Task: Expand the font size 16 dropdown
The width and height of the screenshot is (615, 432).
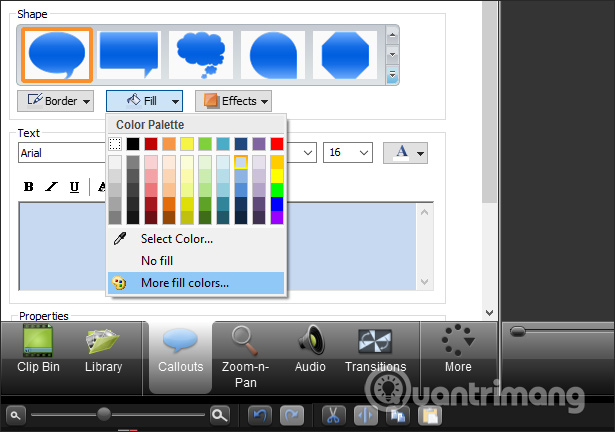Action: click(x=348, y=152)
